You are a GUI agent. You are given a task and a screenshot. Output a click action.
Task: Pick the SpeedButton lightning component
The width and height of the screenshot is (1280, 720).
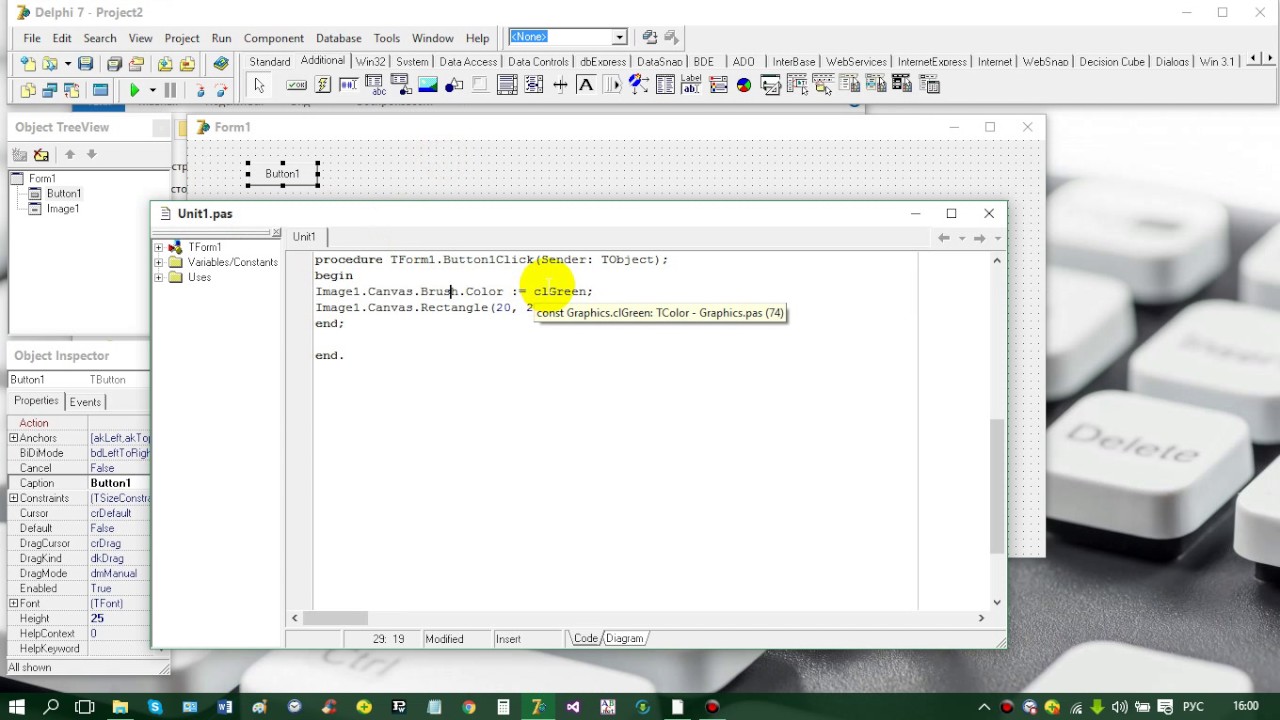tap(323, 85)
